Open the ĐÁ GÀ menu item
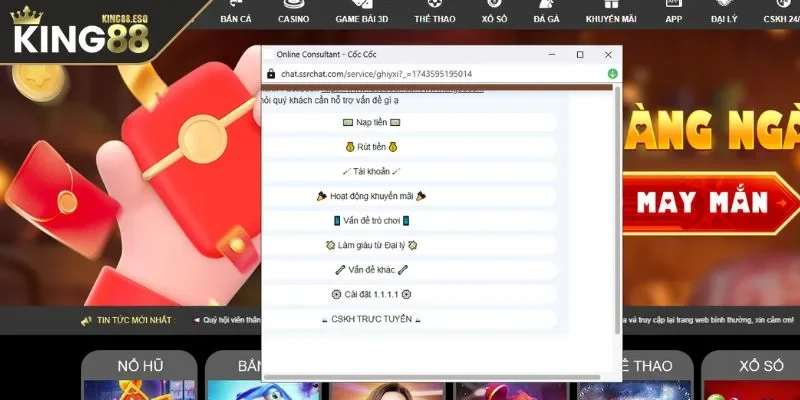 (546, 12)
